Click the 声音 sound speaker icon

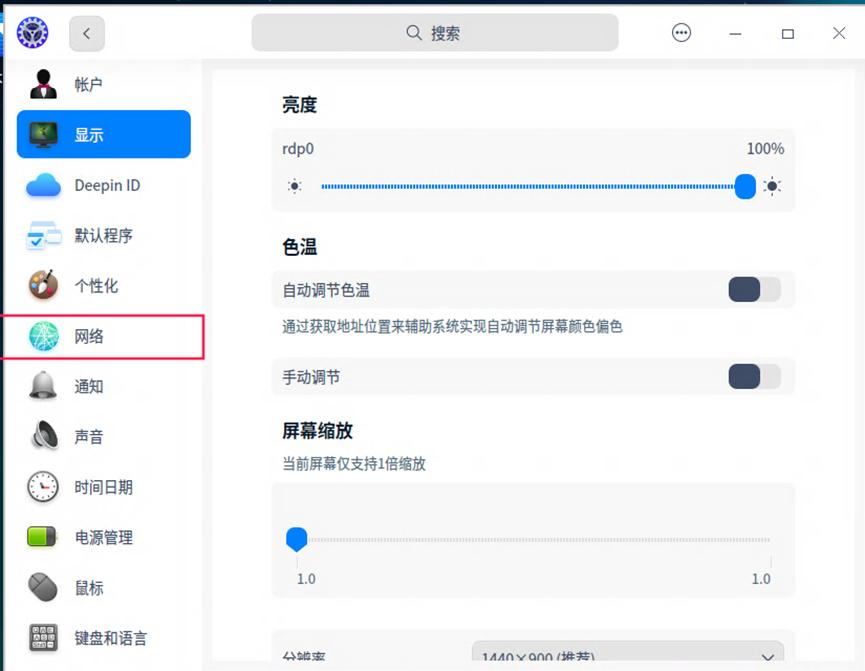click(42, 436)
